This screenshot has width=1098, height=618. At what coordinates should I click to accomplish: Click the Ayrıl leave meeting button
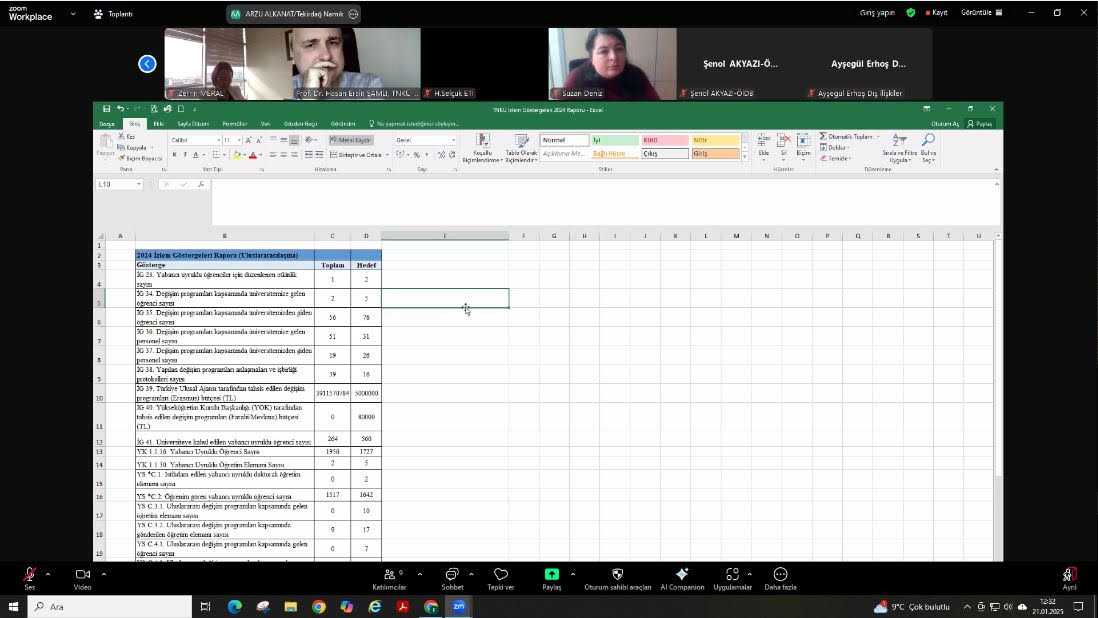tap(1069, 578)
